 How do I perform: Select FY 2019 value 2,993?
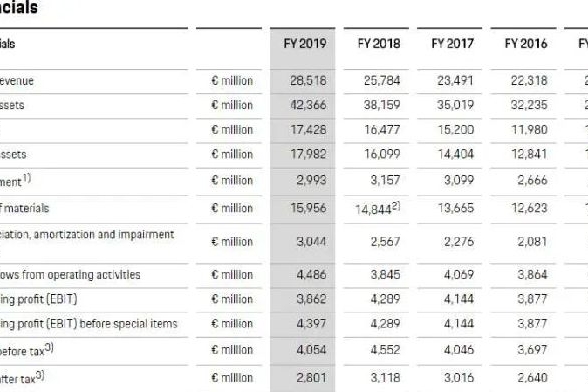pos(311,180)
